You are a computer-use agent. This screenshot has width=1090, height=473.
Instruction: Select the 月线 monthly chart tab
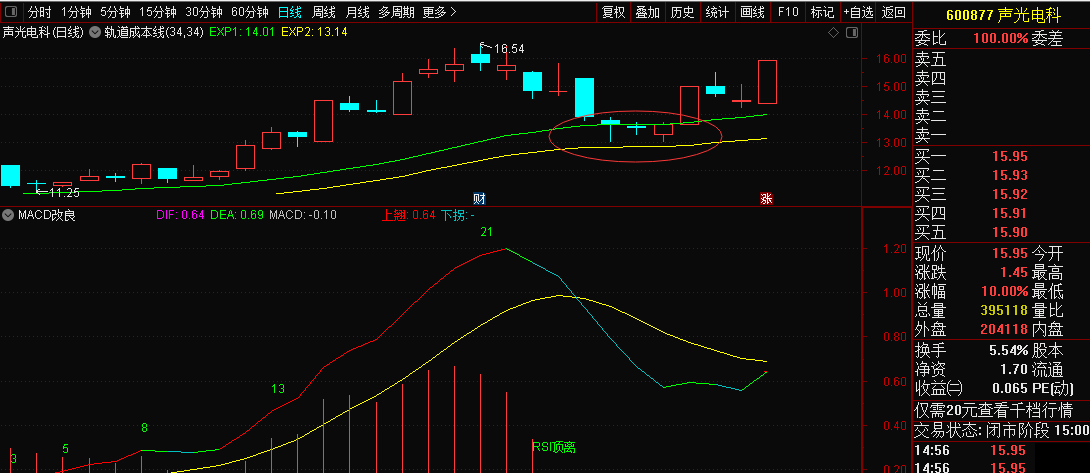pyautogui.click(x=357, y=12)
